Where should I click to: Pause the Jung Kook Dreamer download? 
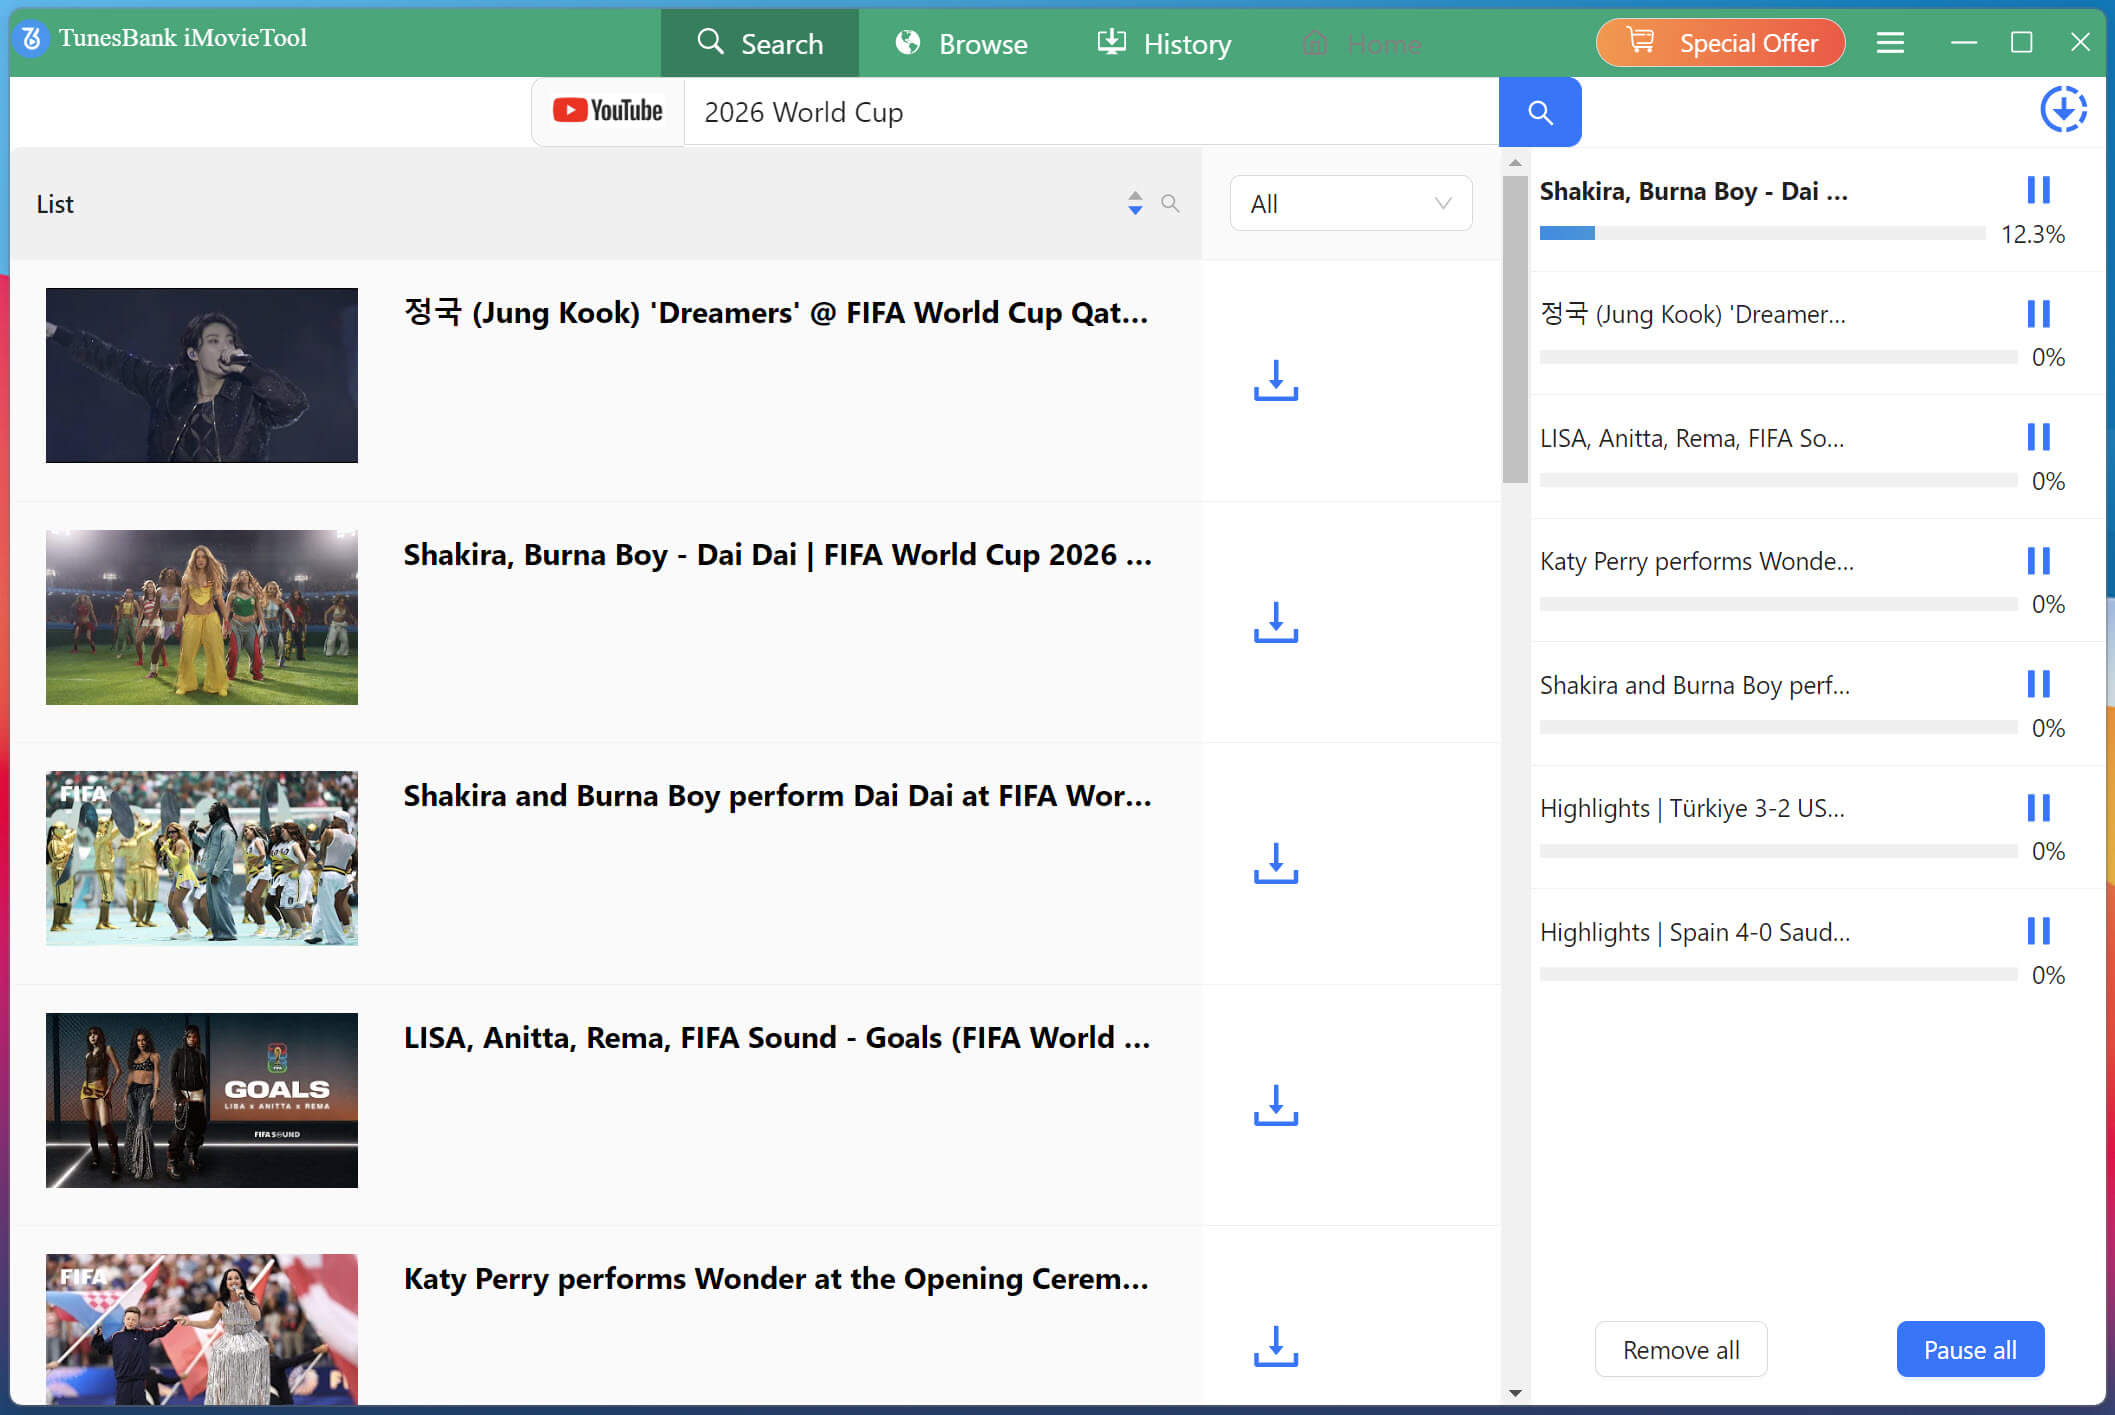pyautogui.click(x=2038, y=314)
